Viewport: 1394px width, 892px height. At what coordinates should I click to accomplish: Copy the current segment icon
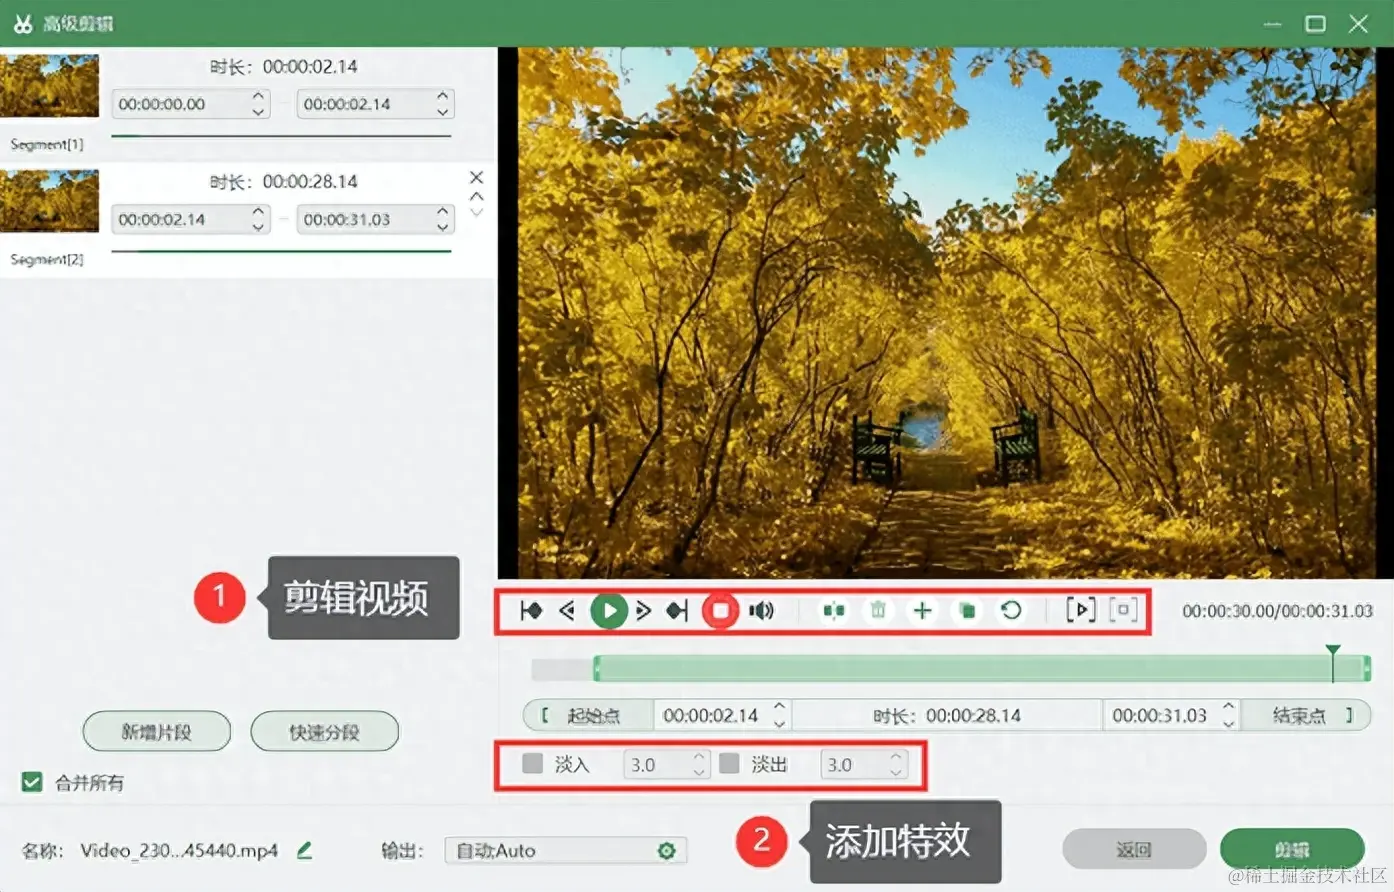point(967,610)
